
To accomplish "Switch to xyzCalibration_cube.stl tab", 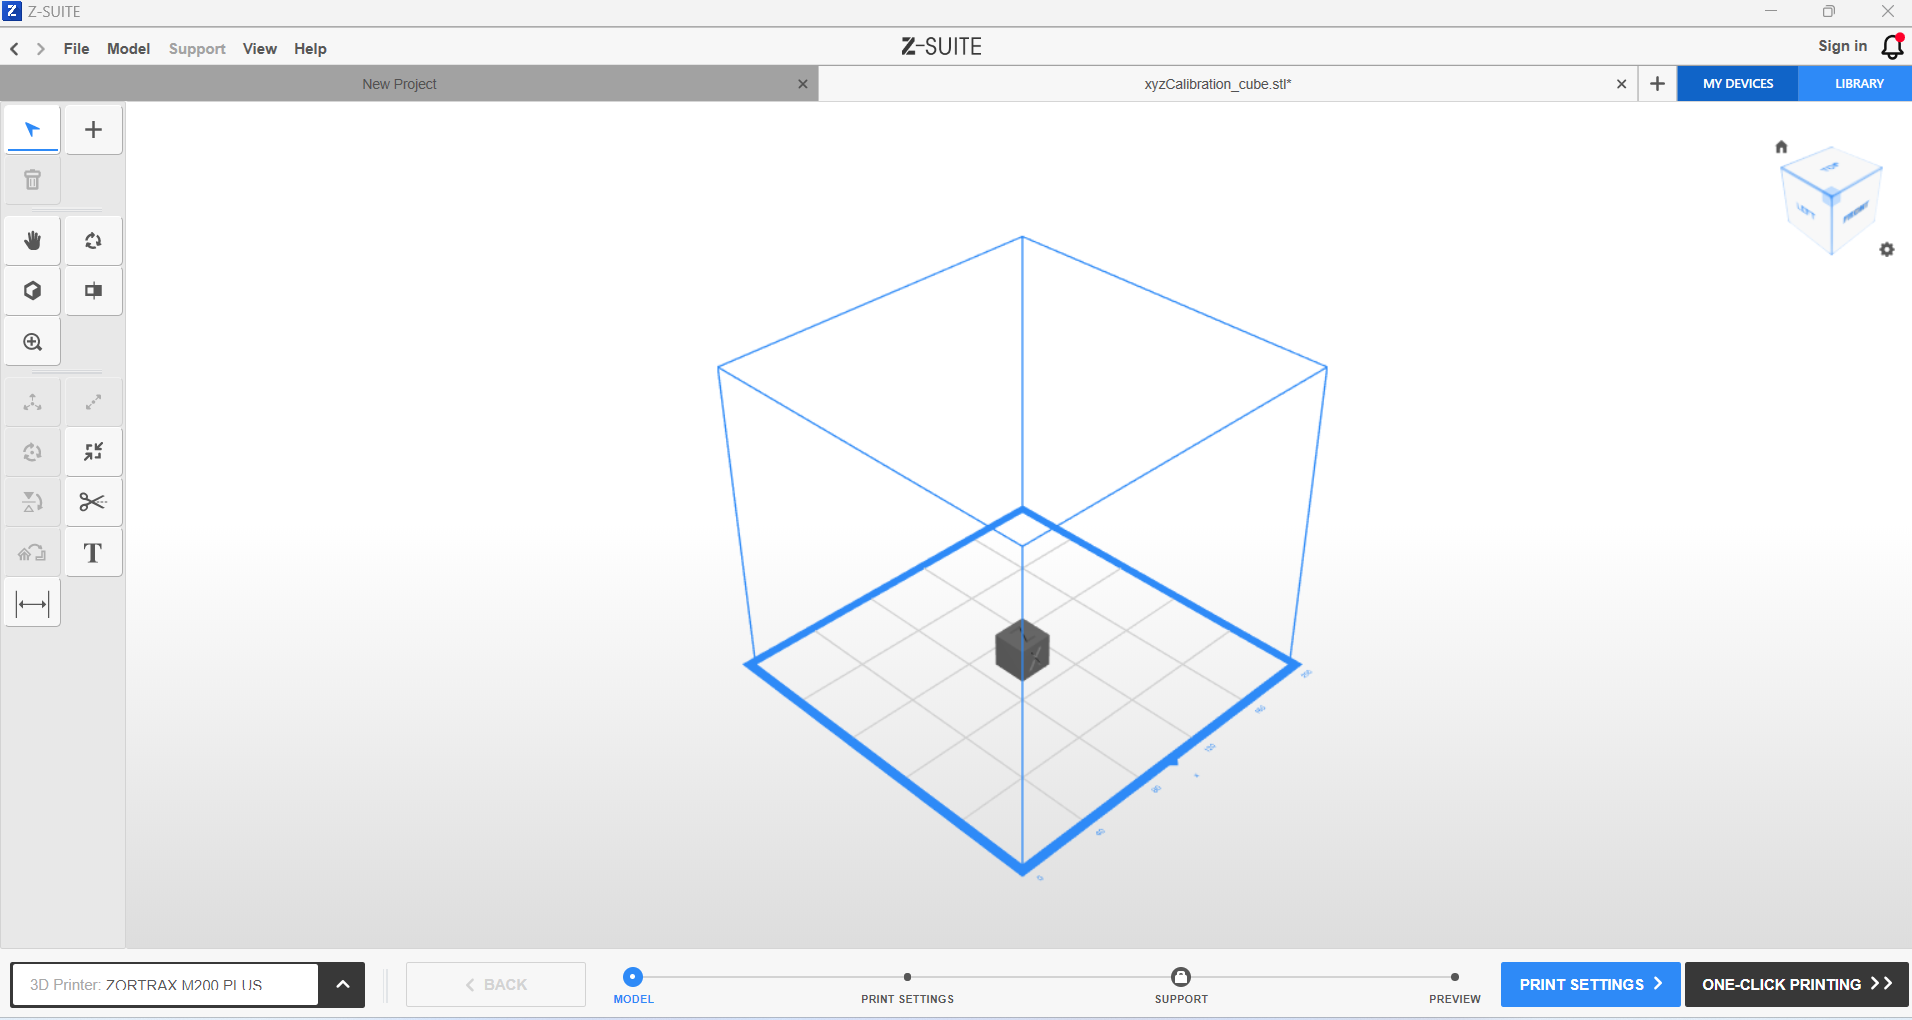I will point(1218,84).
